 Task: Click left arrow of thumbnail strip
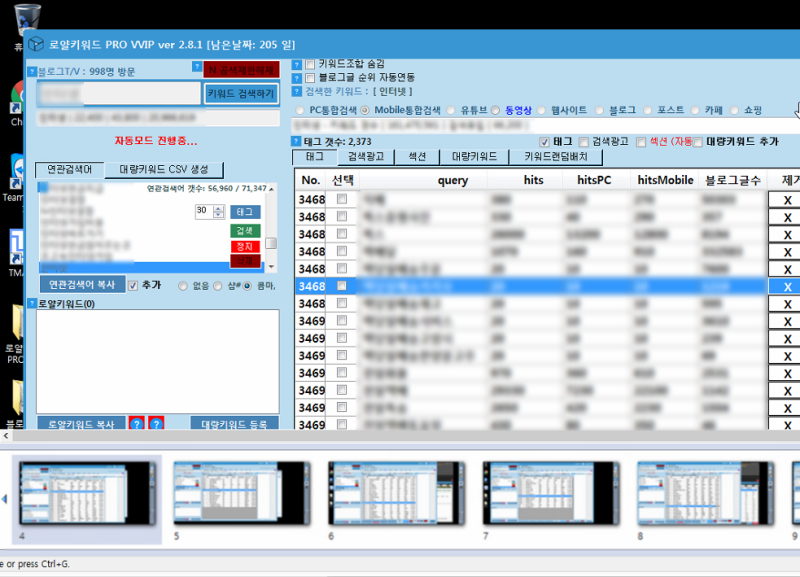pos(5,499)
